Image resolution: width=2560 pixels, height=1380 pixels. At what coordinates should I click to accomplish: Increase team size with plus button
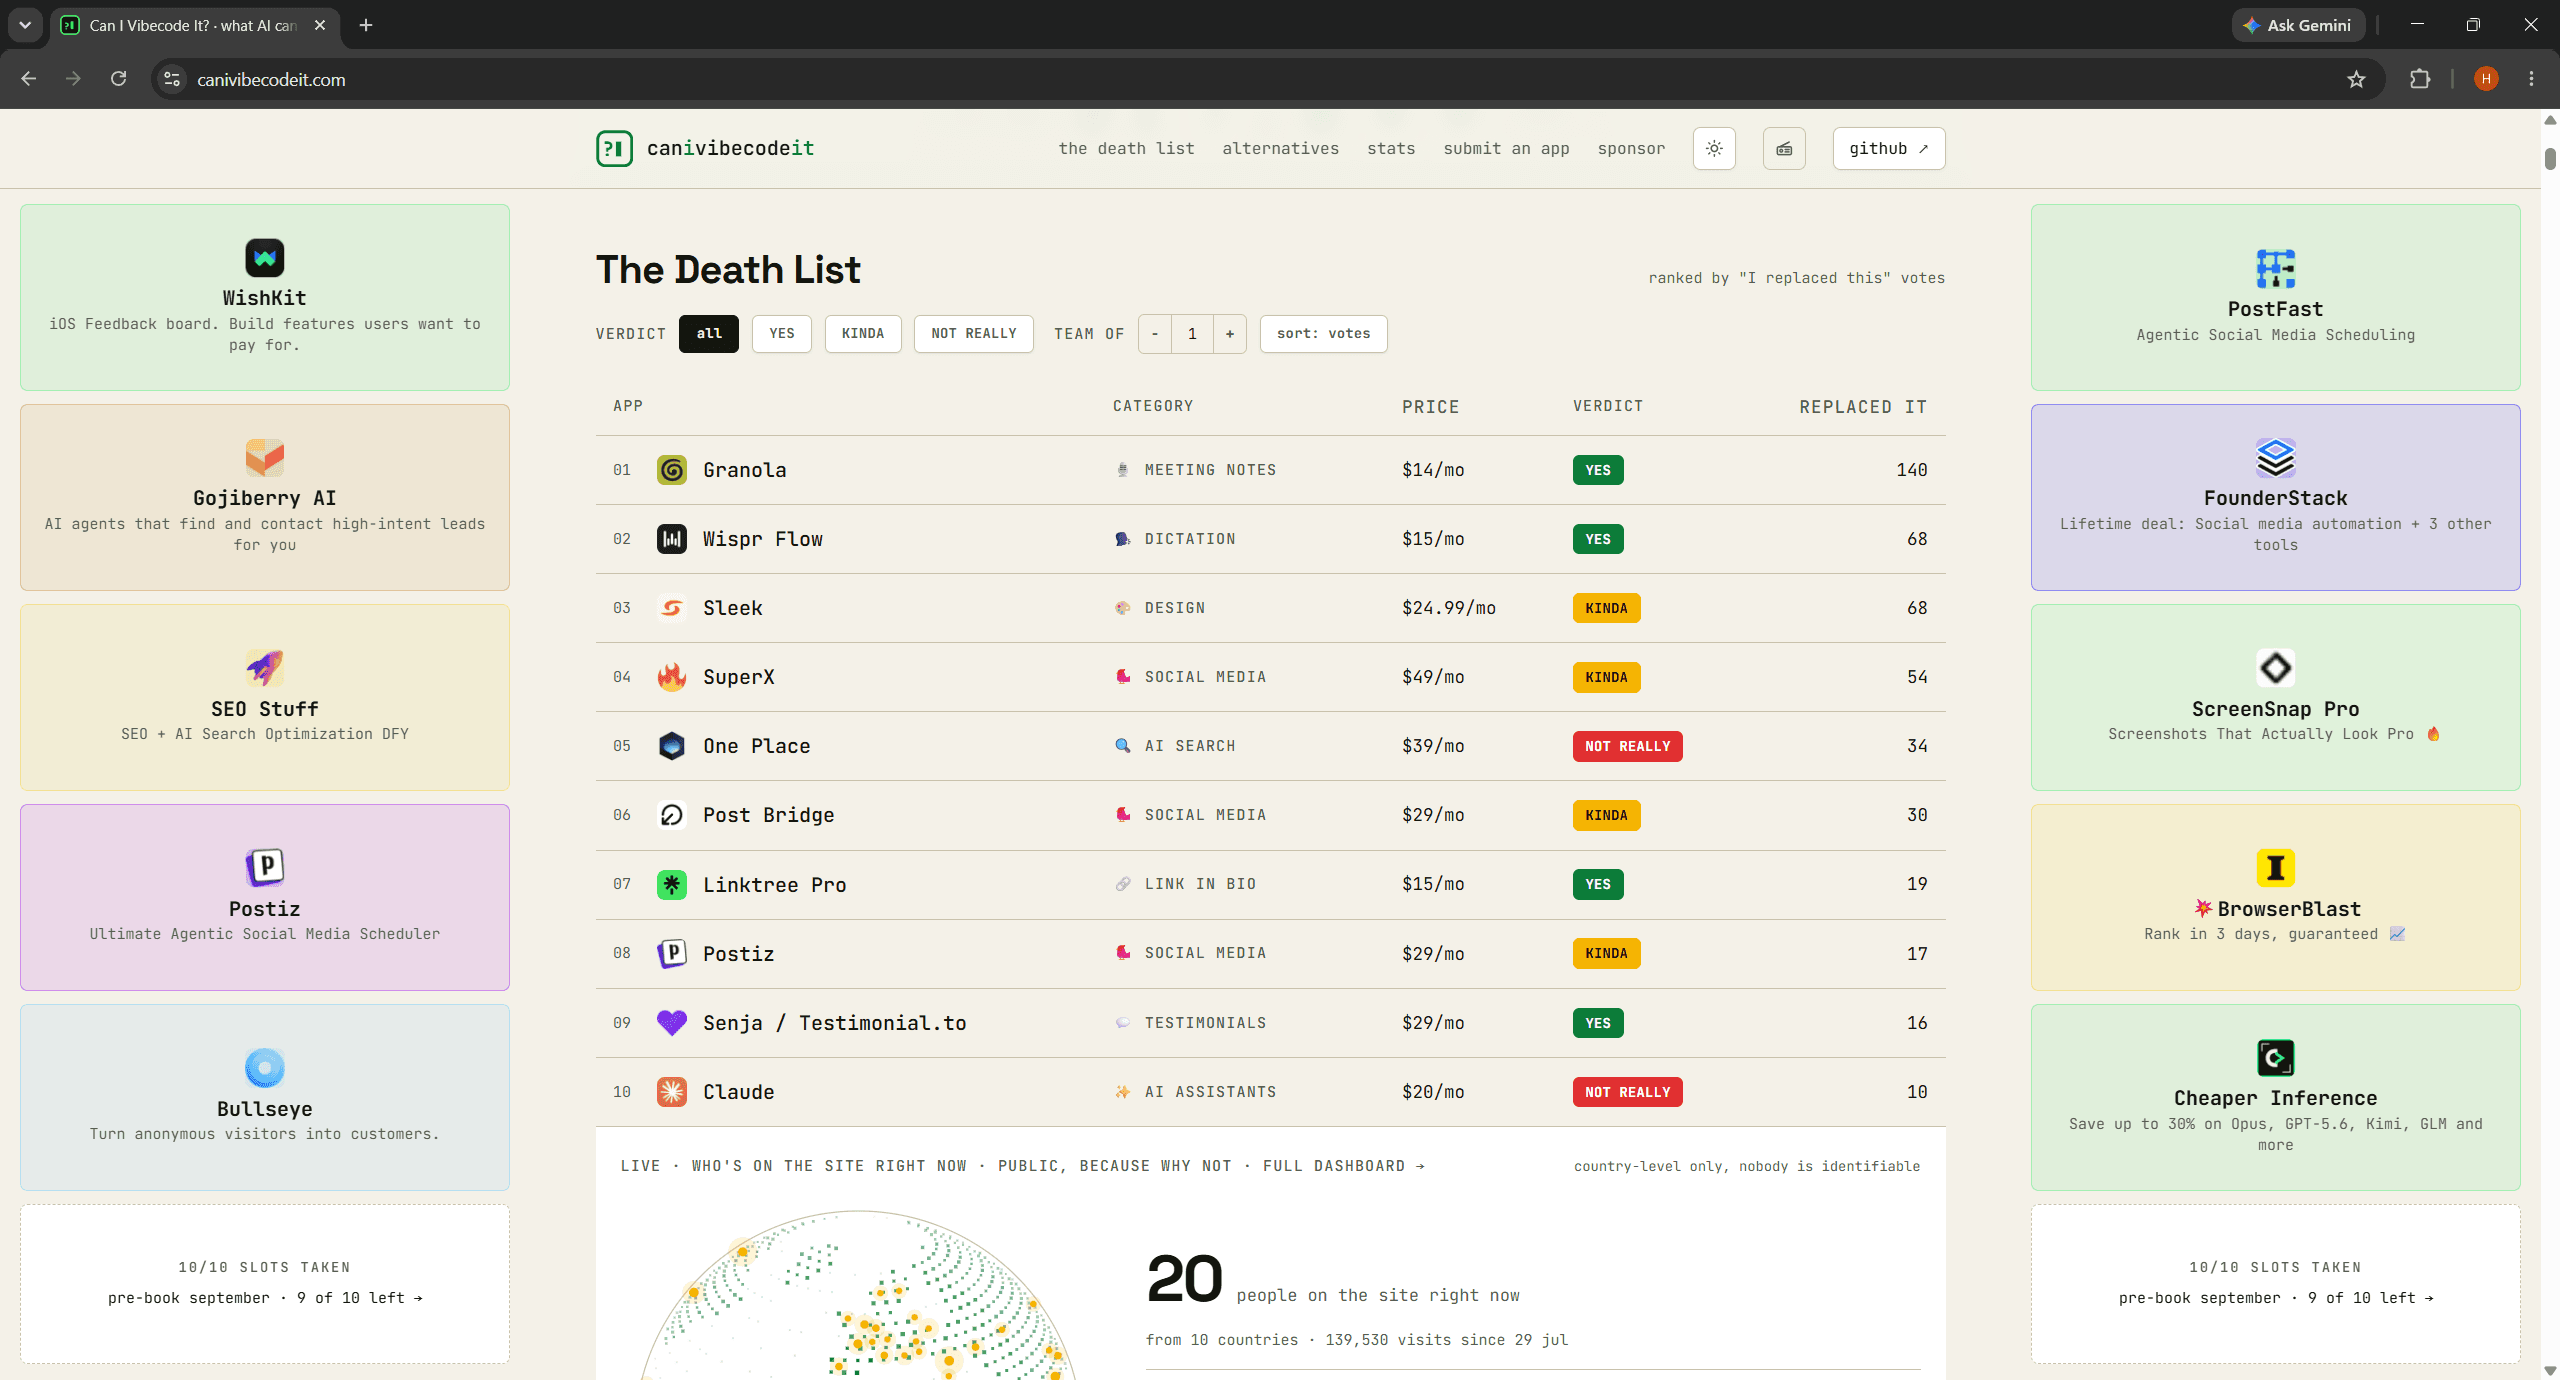[1230, 333]
